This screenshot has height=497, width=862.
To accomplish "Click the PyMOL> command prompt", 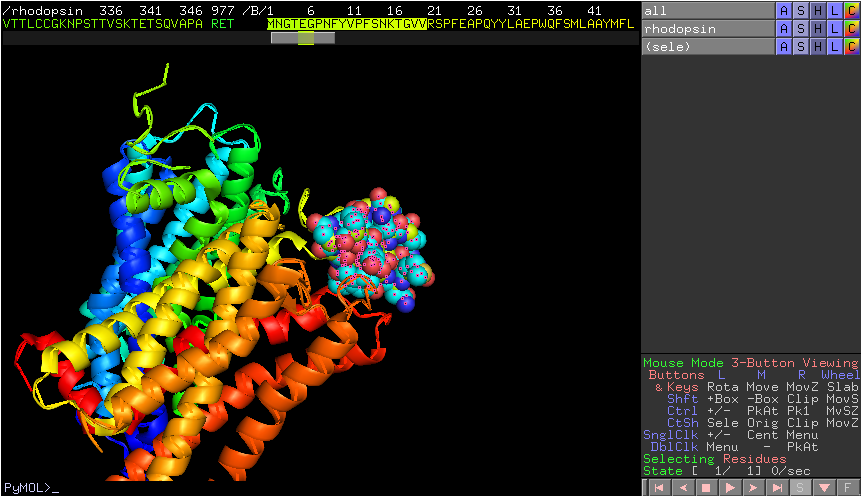I will (30, 488).
